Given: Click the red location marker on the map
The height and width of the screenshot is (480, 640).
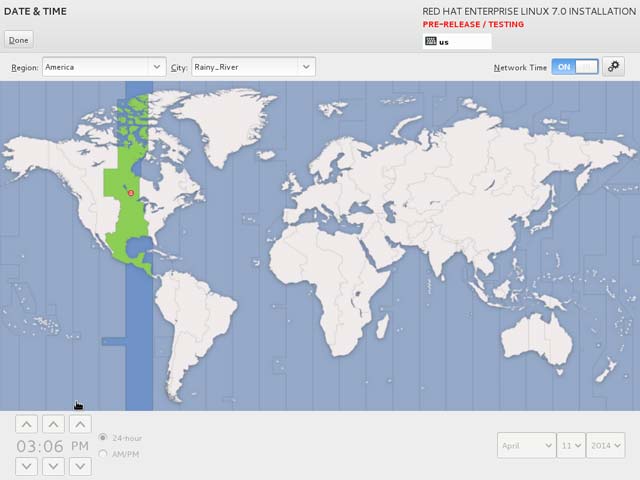Looking at the screenshot, I should pyautogui.click(x=131, y=193).
